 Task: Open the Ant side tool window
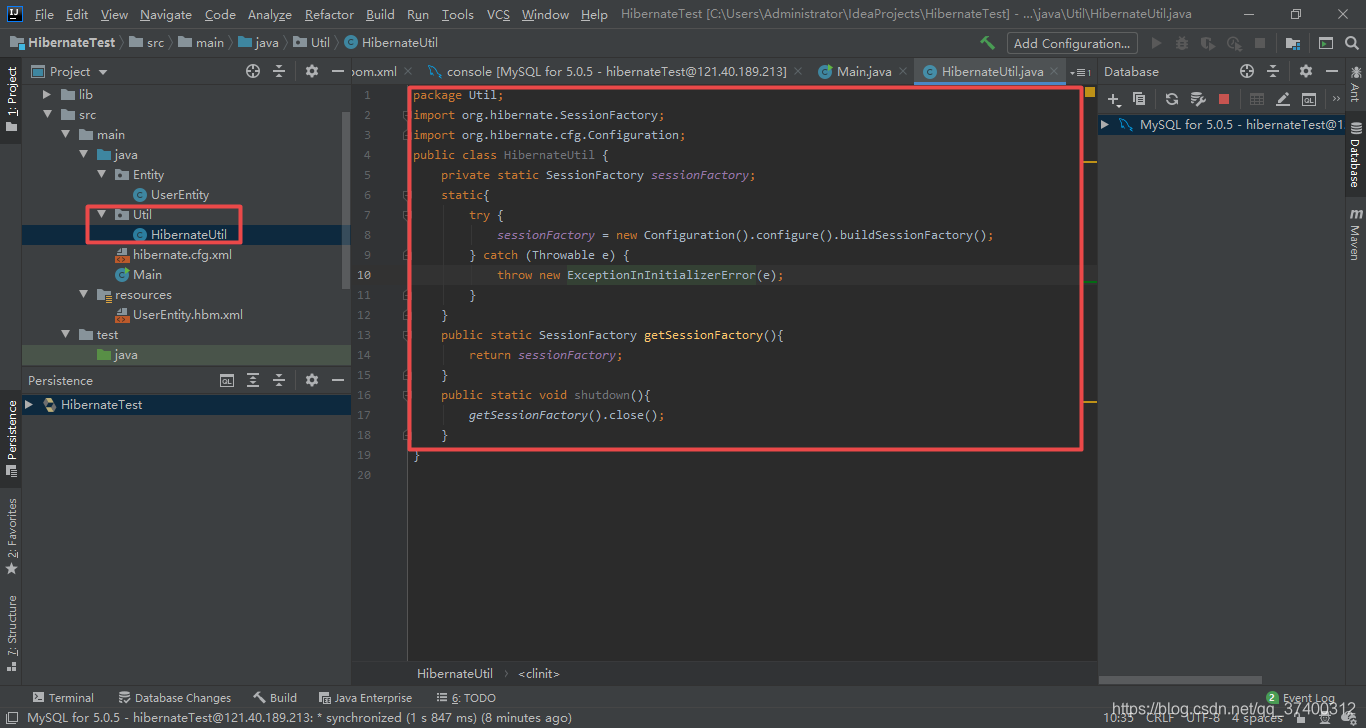pos(1355,84)
